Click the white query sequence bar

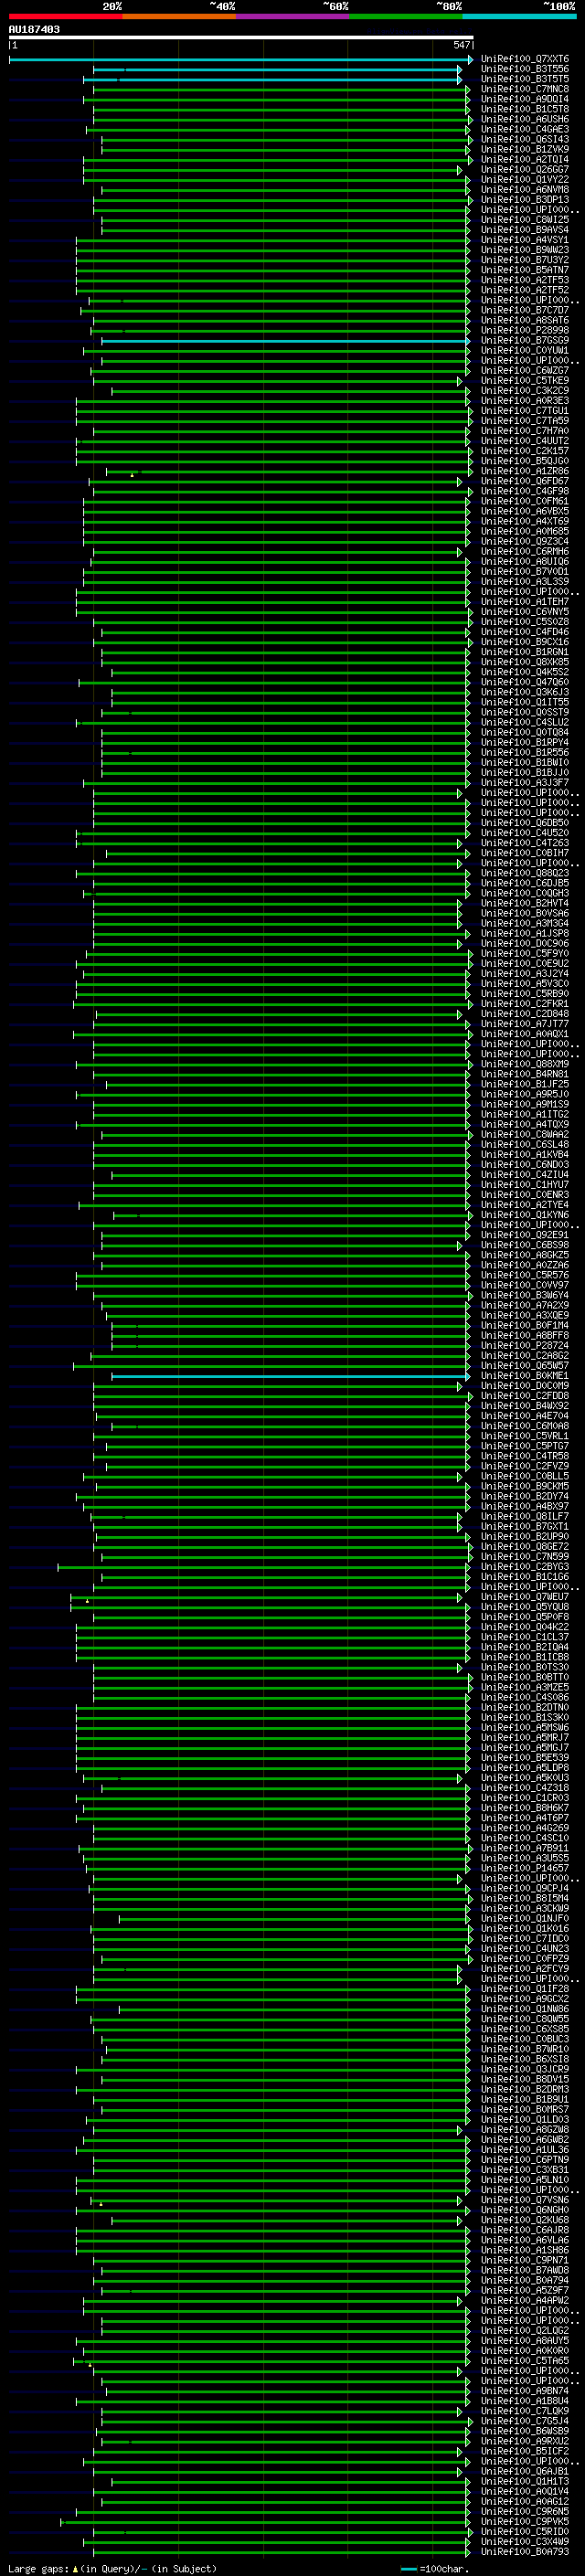coord(241,38)
